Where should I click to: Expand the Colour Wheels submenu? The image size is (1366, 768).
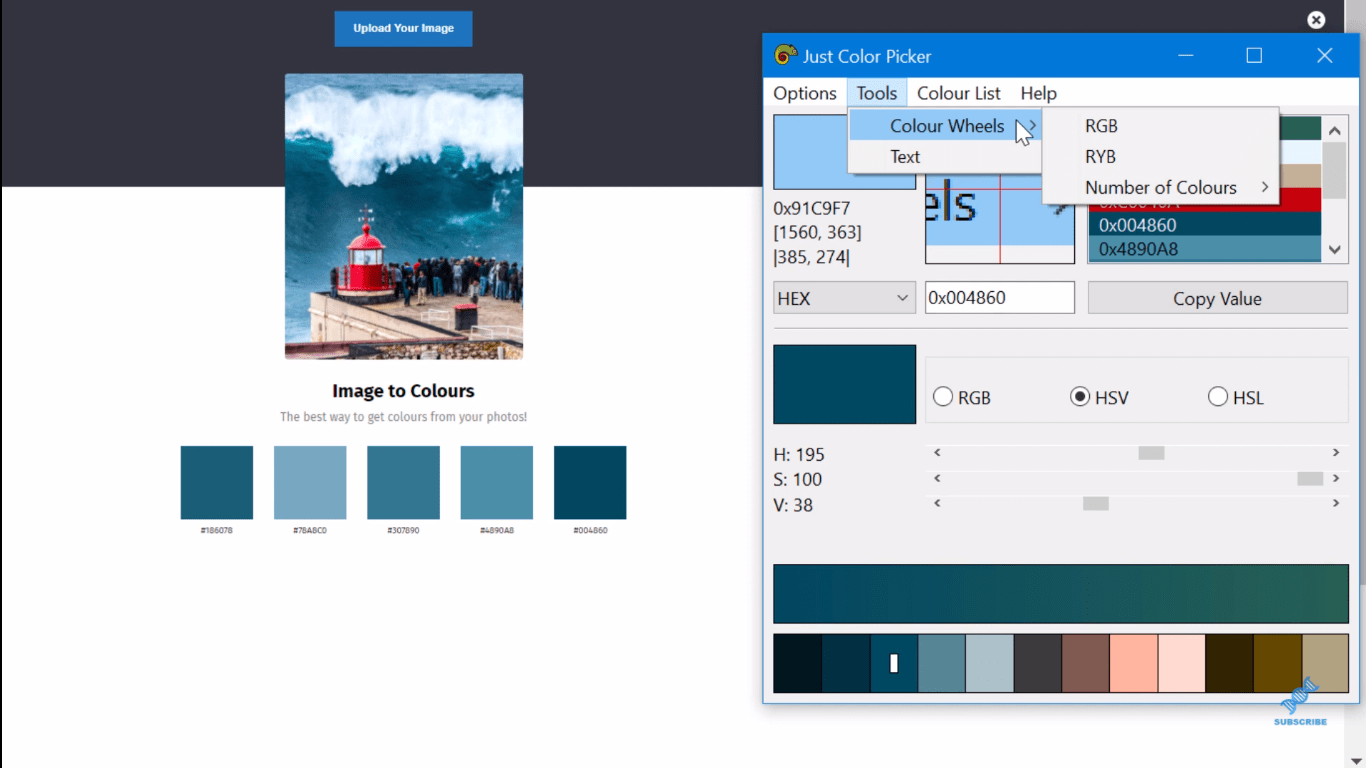946,126
